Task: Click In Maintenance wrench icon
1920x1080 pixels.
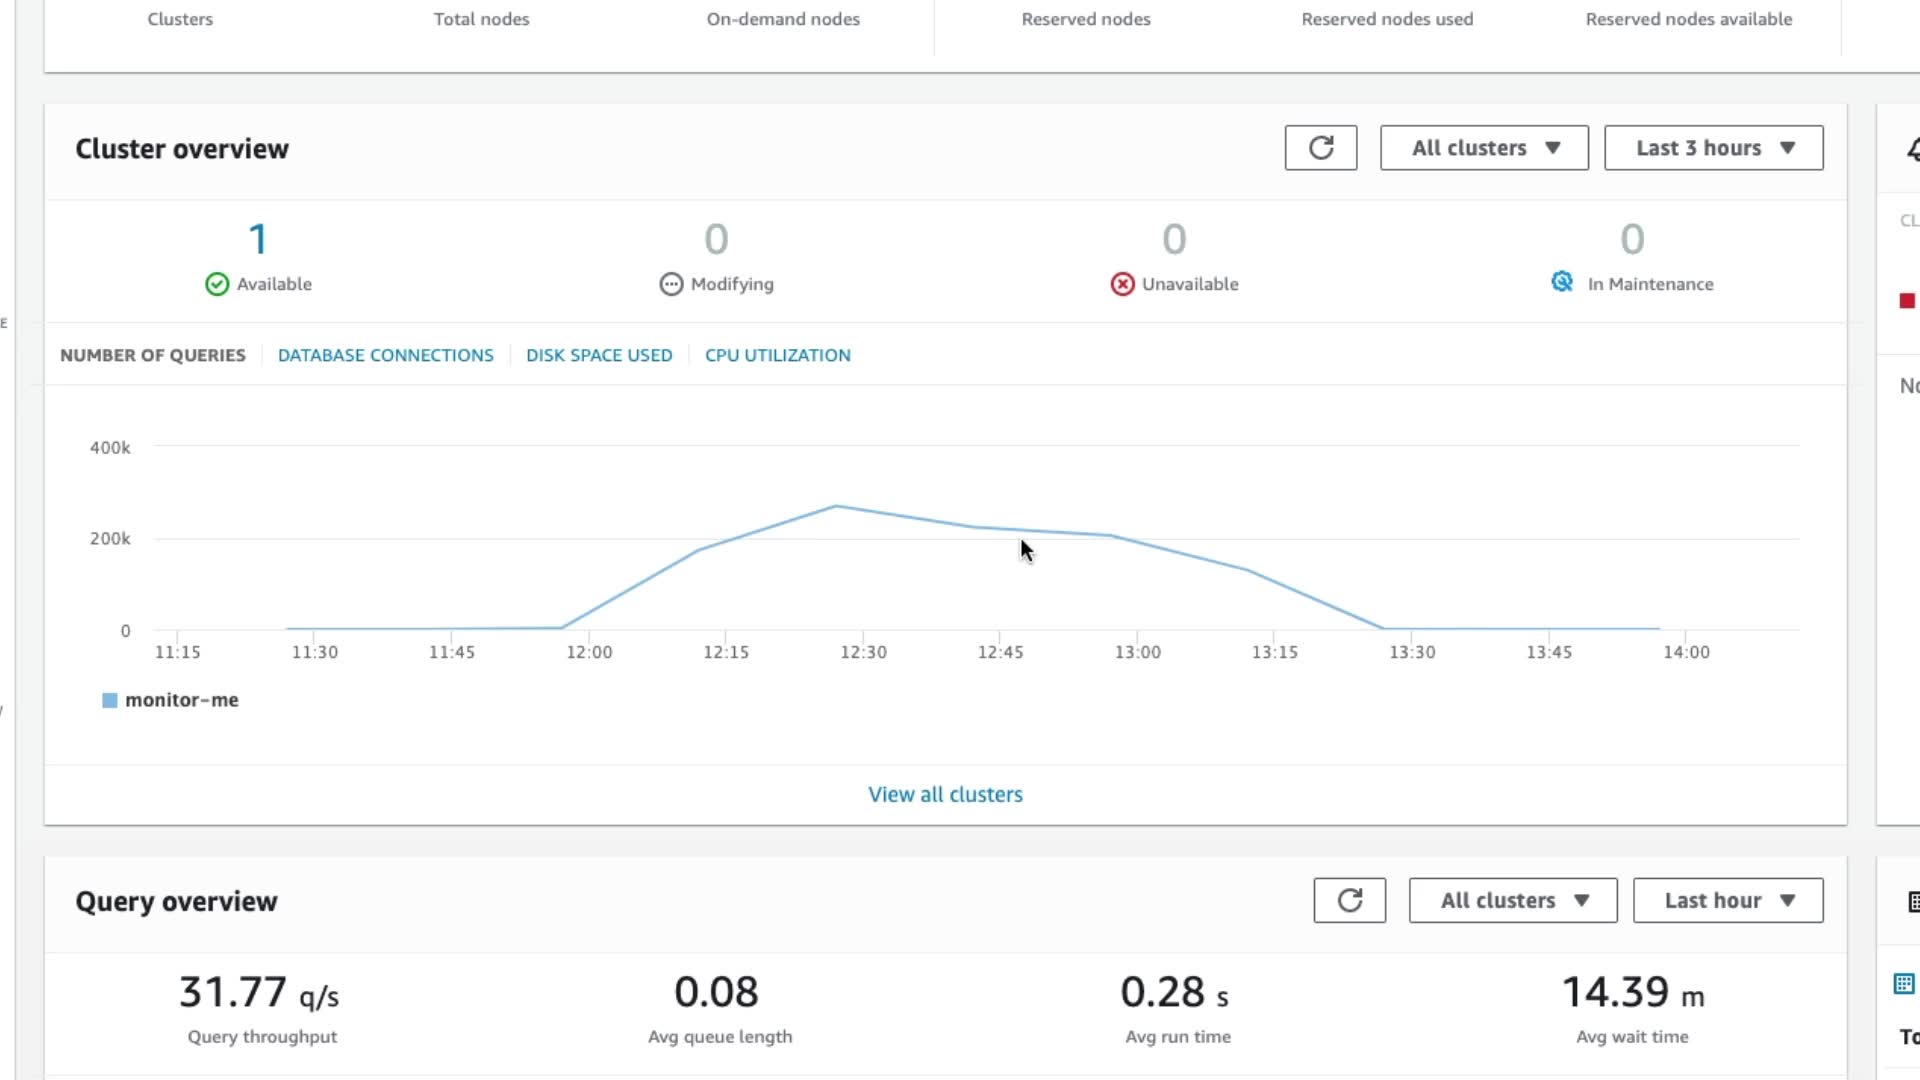Action: pyautogui.click(x=1562, y=282)
